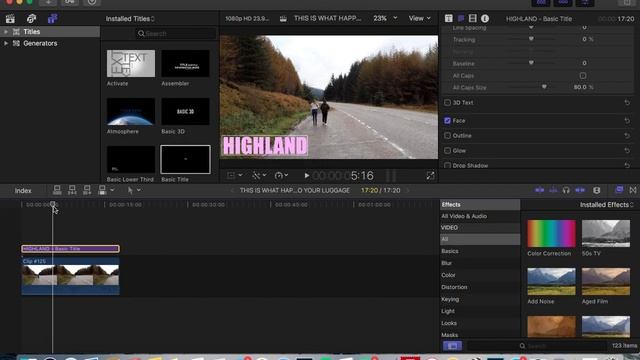
Task: Click the titles search field
Action: [176, 33]
